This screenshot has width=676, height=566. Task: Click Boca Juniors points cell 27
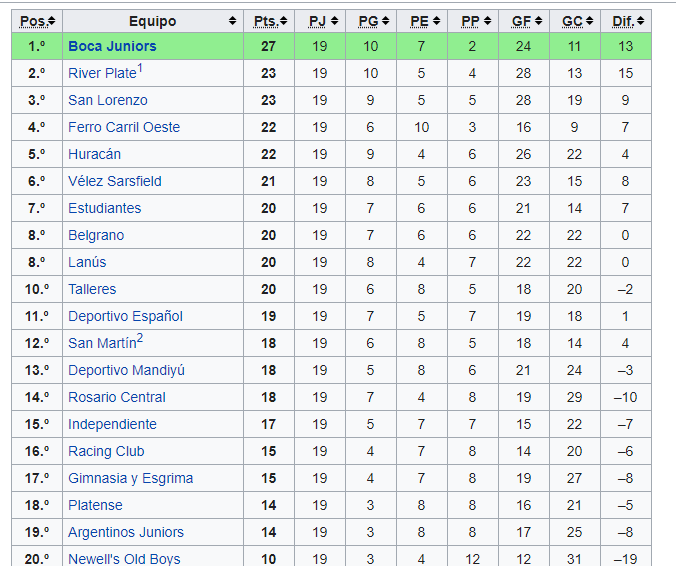pos(269,46)
